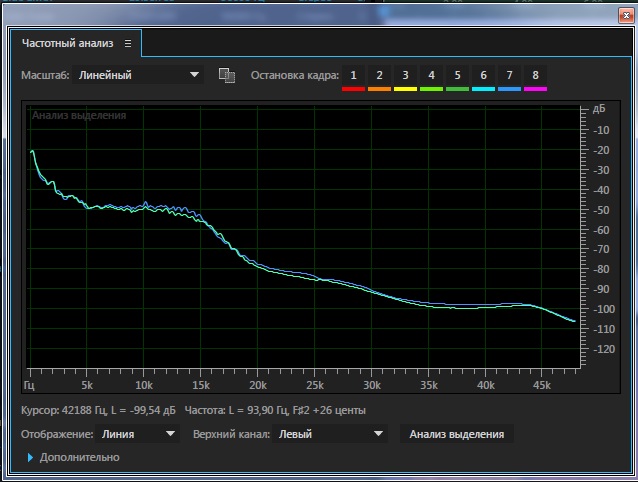Toggle hold frame button 1
Viewport: 638px width, 482px height.
353,76
